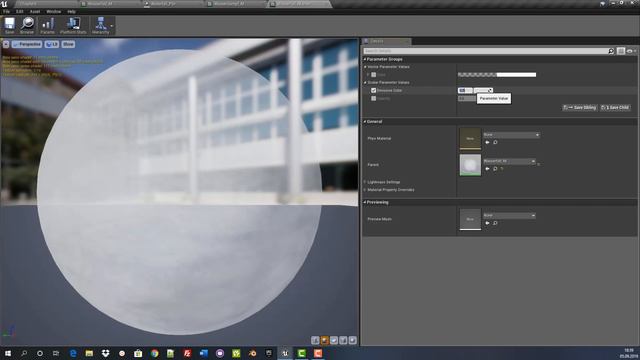This screenshot has width=640, height=360.
Task: Open taskbar search magnifier
Action: pyautogui.click(x=24, y=353)
